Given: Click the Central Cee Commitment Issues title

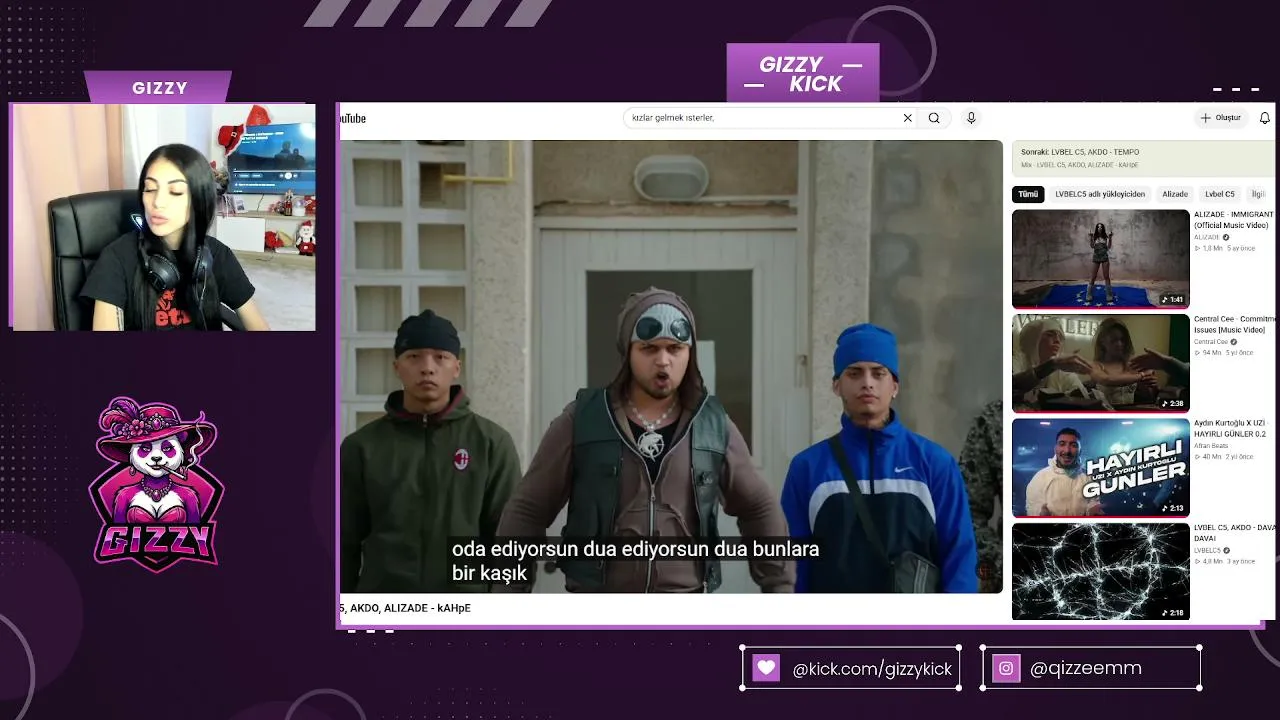Looking at the screenshot, I should click(1234, 324).
